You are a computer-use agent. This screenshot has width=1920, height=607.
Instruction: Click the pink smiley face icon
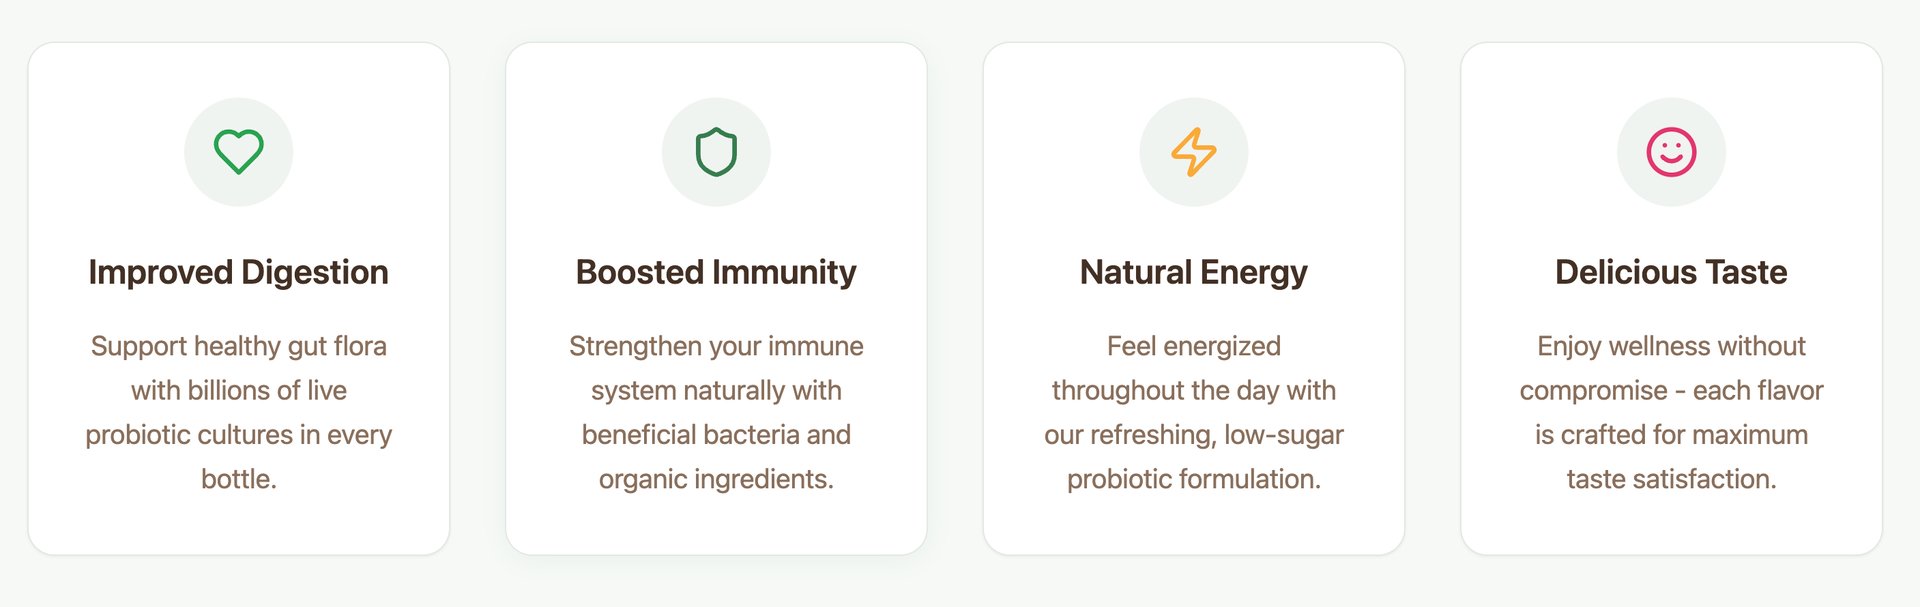(1672, 152)
